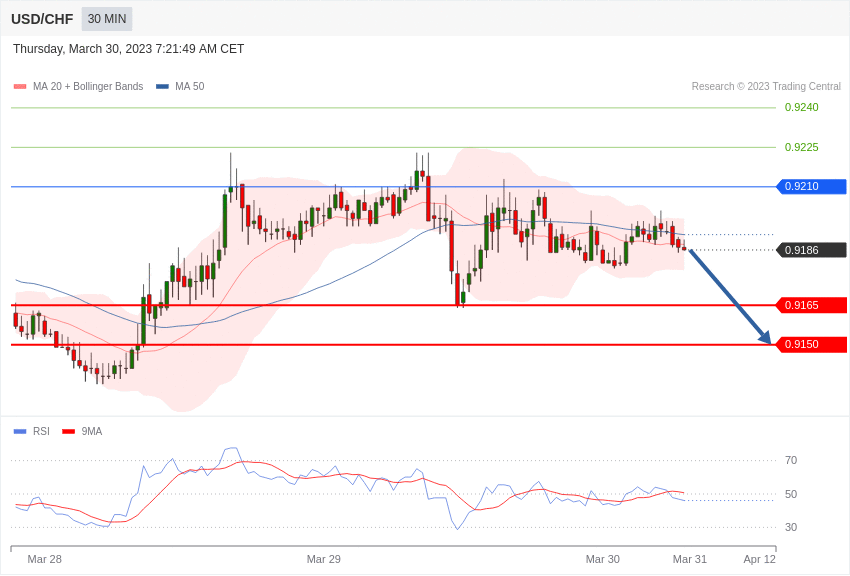Image resolution: width=850 pixels, height=576 pixels.
Task: Click the MA 50 blue legend swatch
Action: 162,87
